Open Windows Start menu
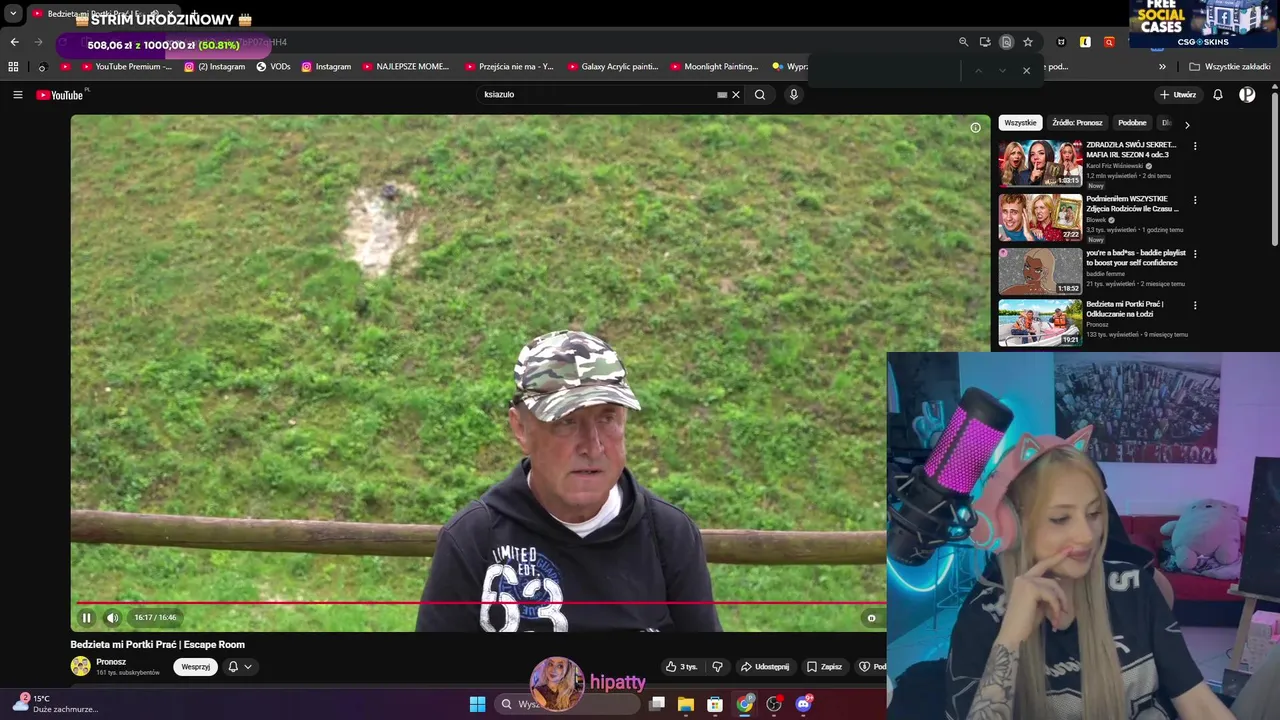 [x=478, y=704]
